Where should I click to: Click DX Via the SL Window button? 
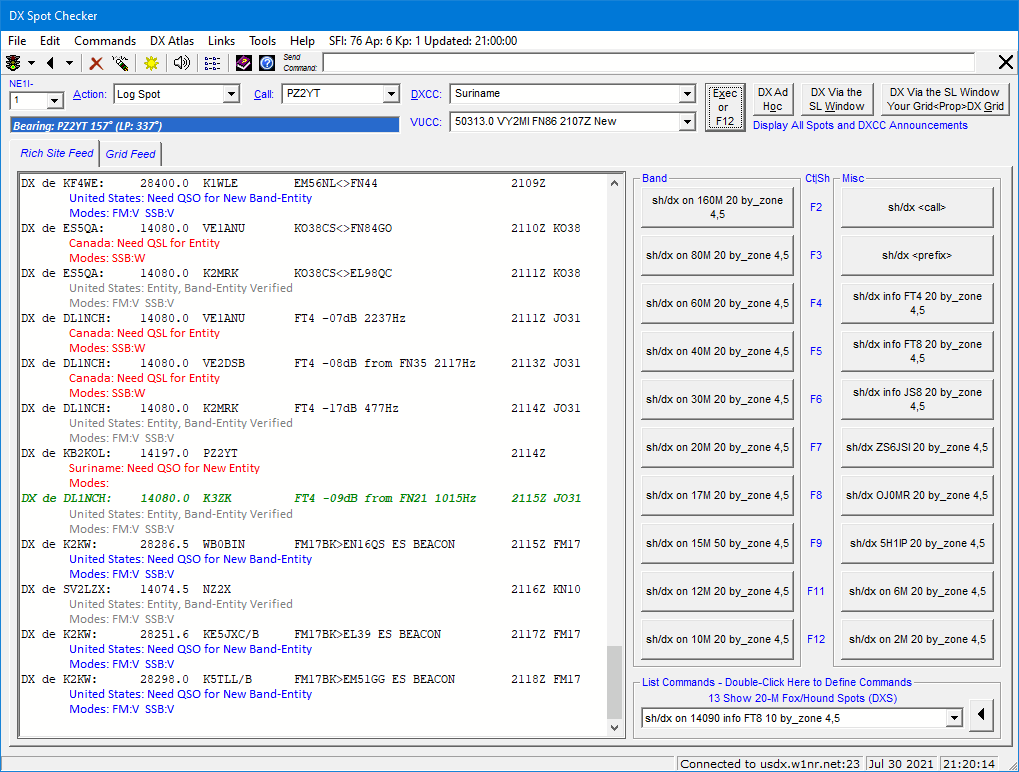836,99
